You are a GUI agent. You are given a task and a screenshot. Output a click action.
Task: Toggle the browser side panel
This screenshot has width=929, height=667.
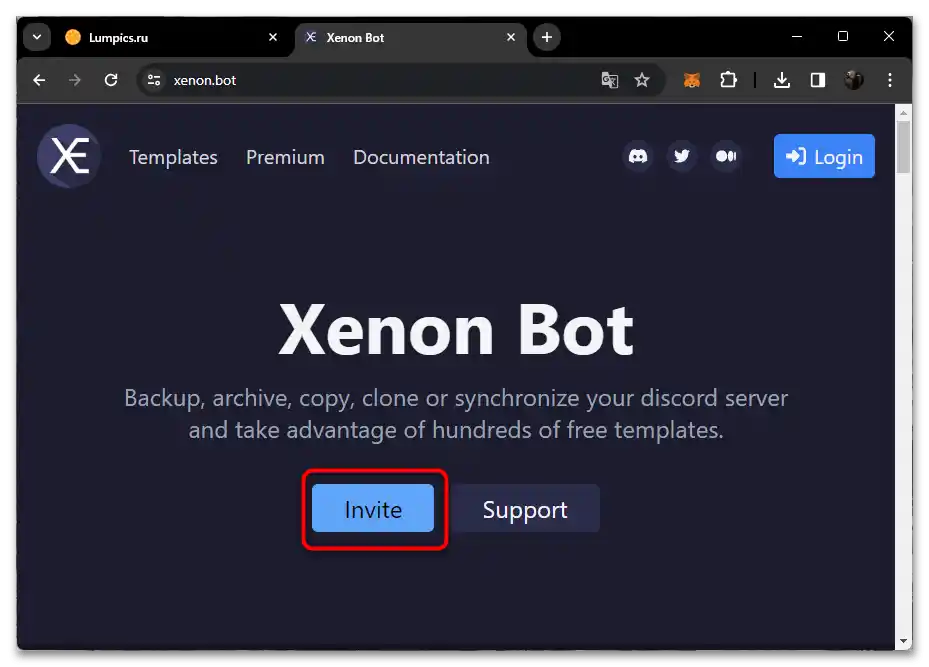coord(818,80)
